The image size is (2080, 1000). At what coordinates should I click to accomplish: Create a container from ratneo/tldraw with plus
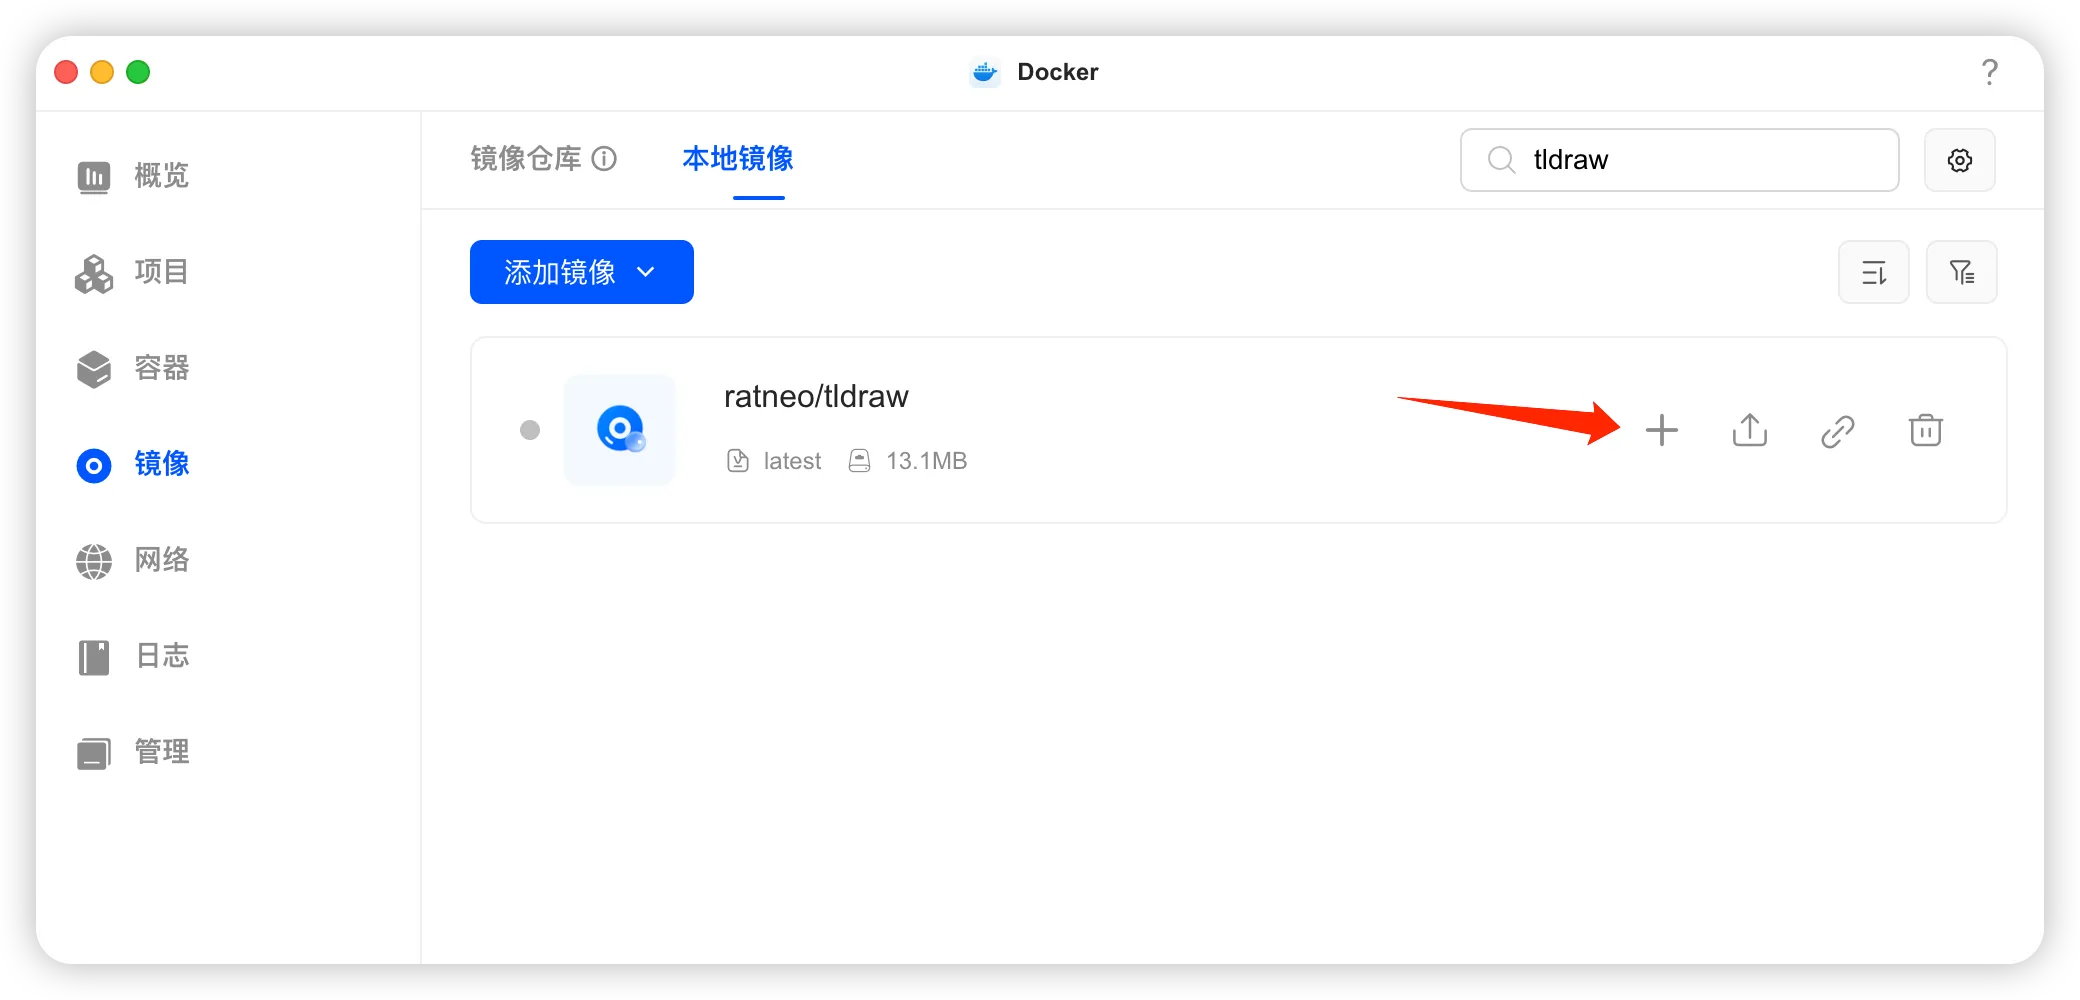point(1662,430)
